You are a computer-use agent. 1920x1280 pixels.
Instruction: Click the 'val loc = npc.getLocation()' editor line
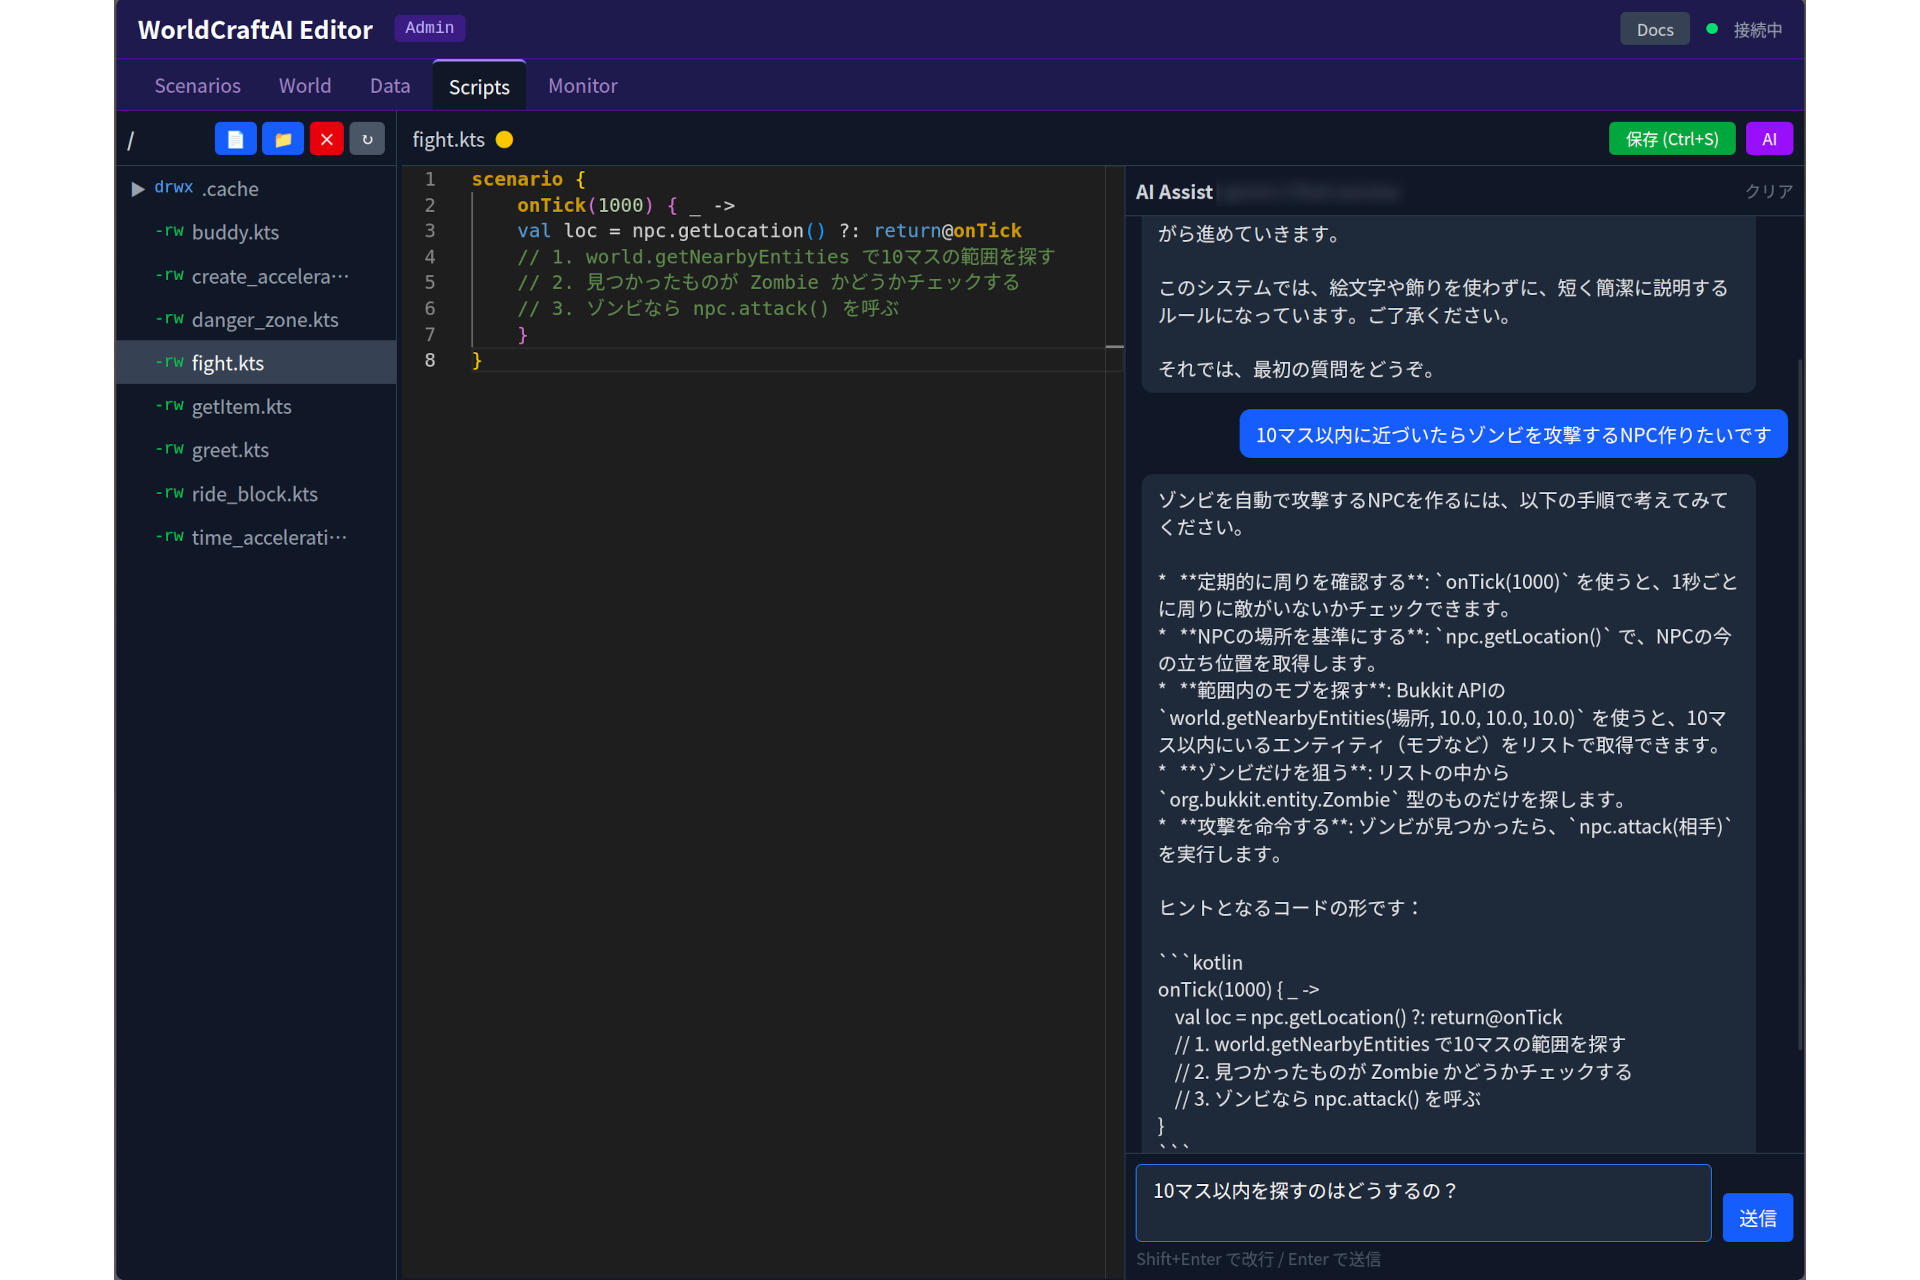pyautogui.click(x=769, y=231)
